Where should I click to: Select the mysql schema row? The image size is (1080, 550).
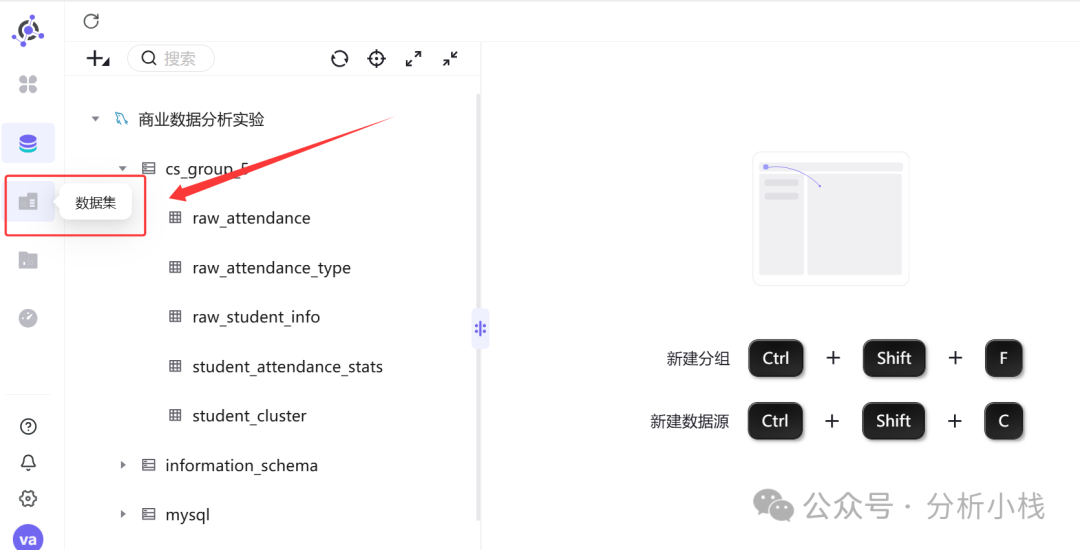[x=187, y=515]
